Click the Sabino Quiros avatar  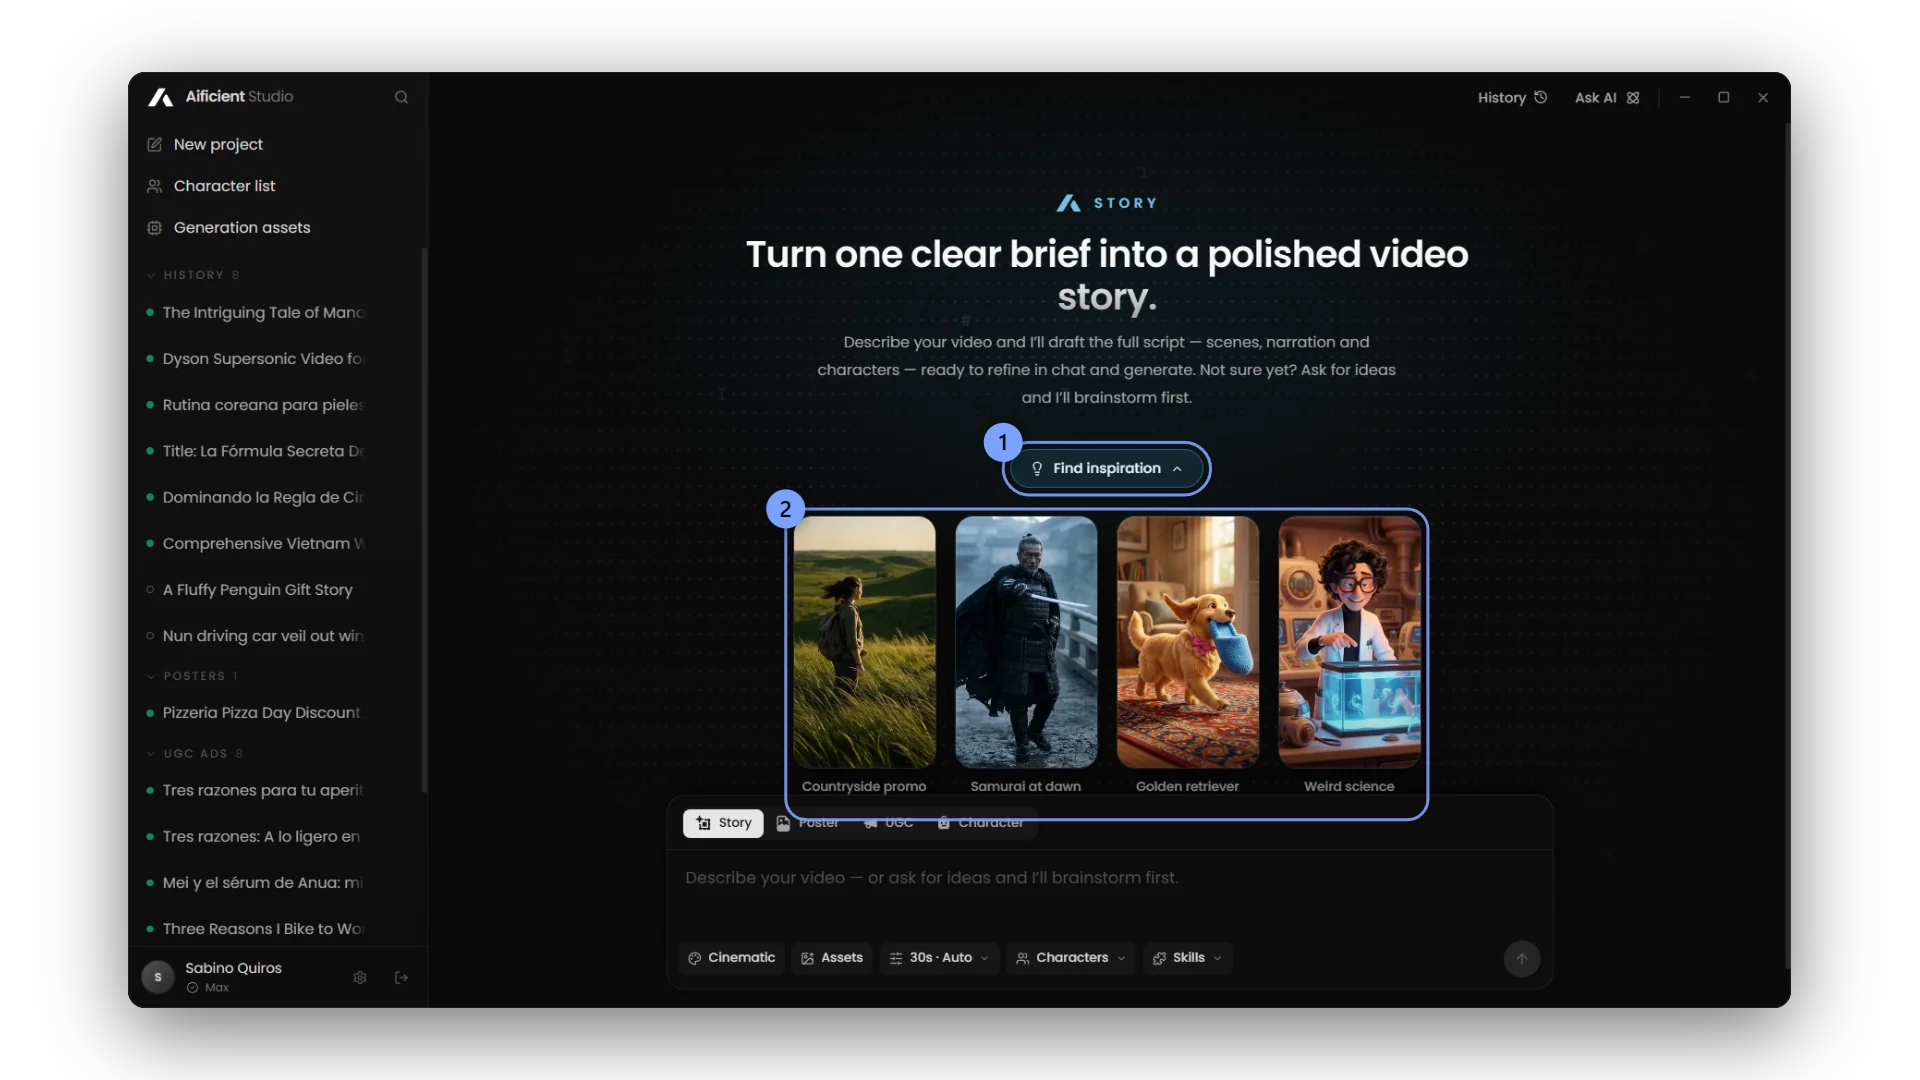point(157,977)
